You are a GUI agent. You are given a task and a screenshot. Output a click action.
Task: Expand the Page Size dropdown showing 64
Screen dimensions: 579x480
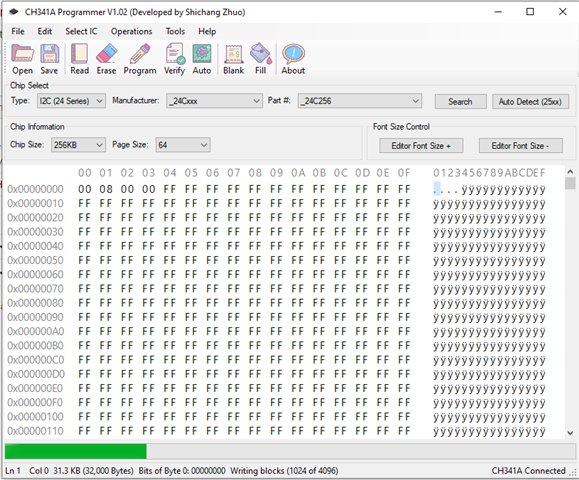[183, 145]
